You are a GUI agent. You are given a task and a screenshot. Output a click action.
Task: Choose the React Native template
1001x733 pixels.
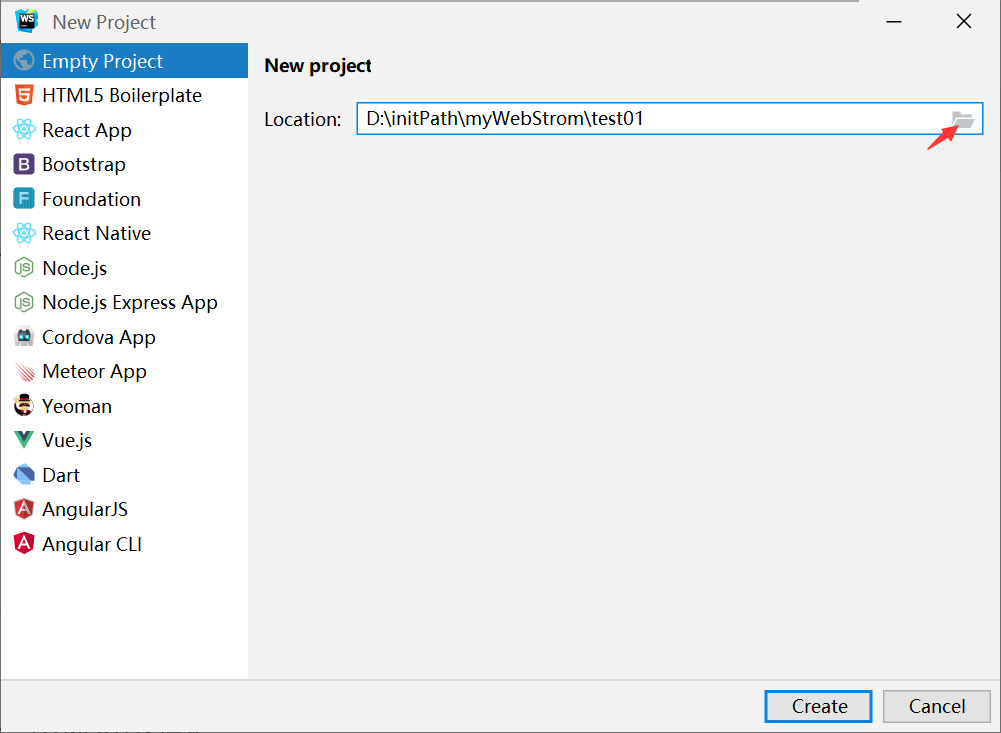tap(25, 233)
